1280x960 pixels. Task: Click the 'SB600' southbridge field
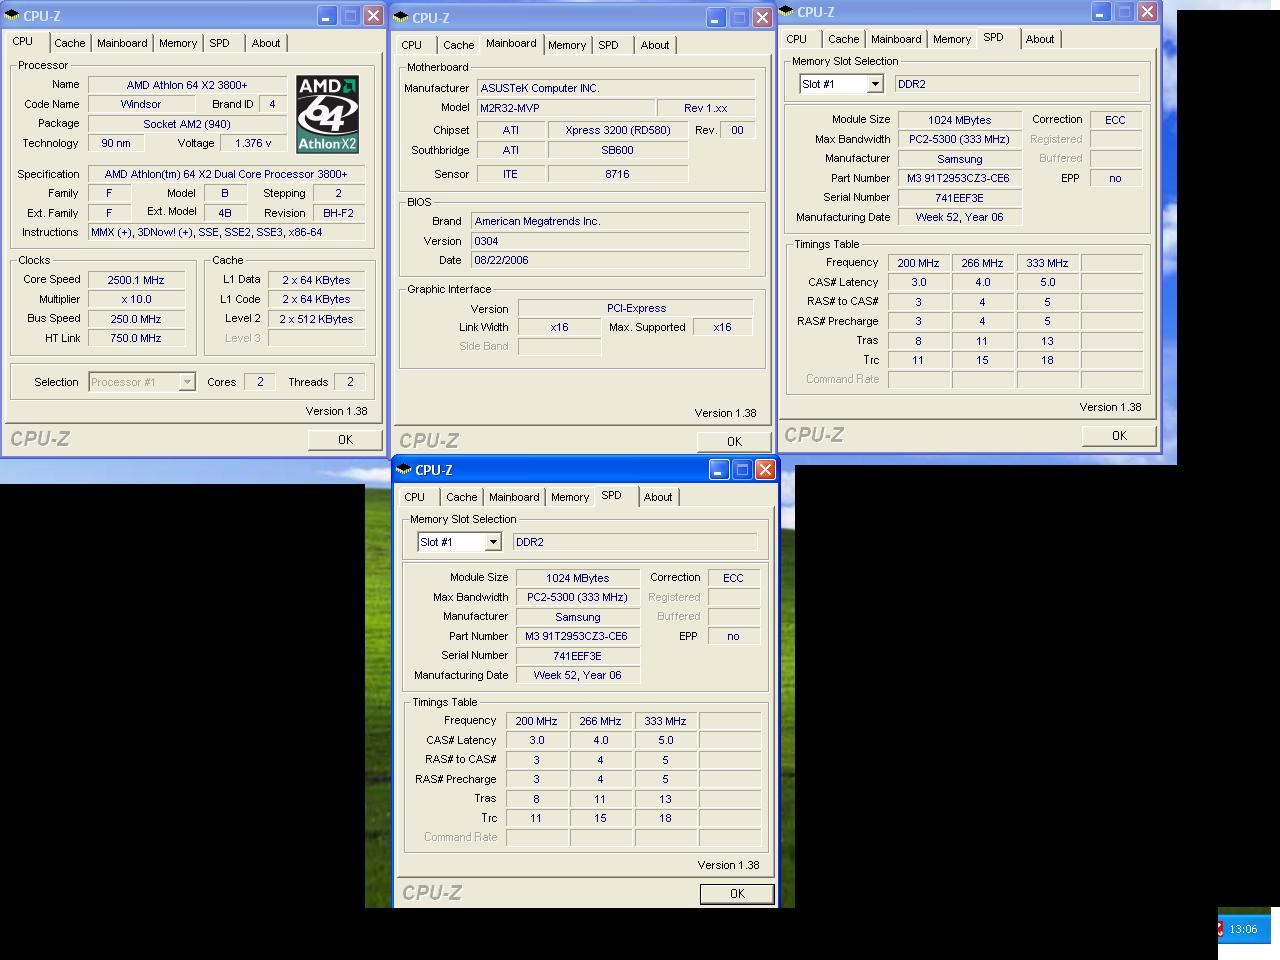tap(617, 150)
